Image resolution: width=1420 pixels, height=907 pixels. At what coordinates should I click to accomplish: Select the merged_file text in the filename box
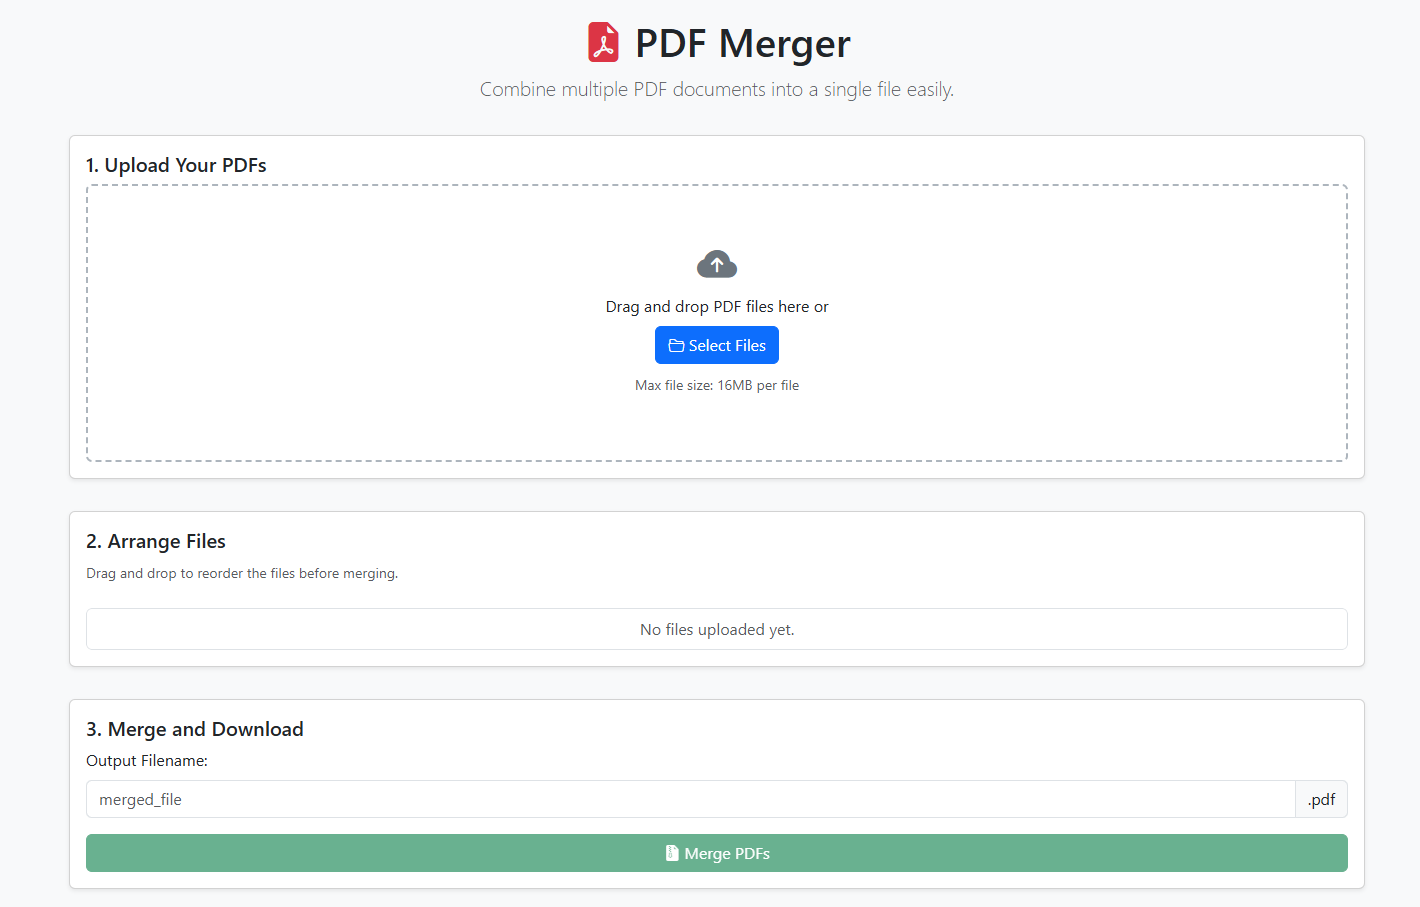(x=140, y=799)
